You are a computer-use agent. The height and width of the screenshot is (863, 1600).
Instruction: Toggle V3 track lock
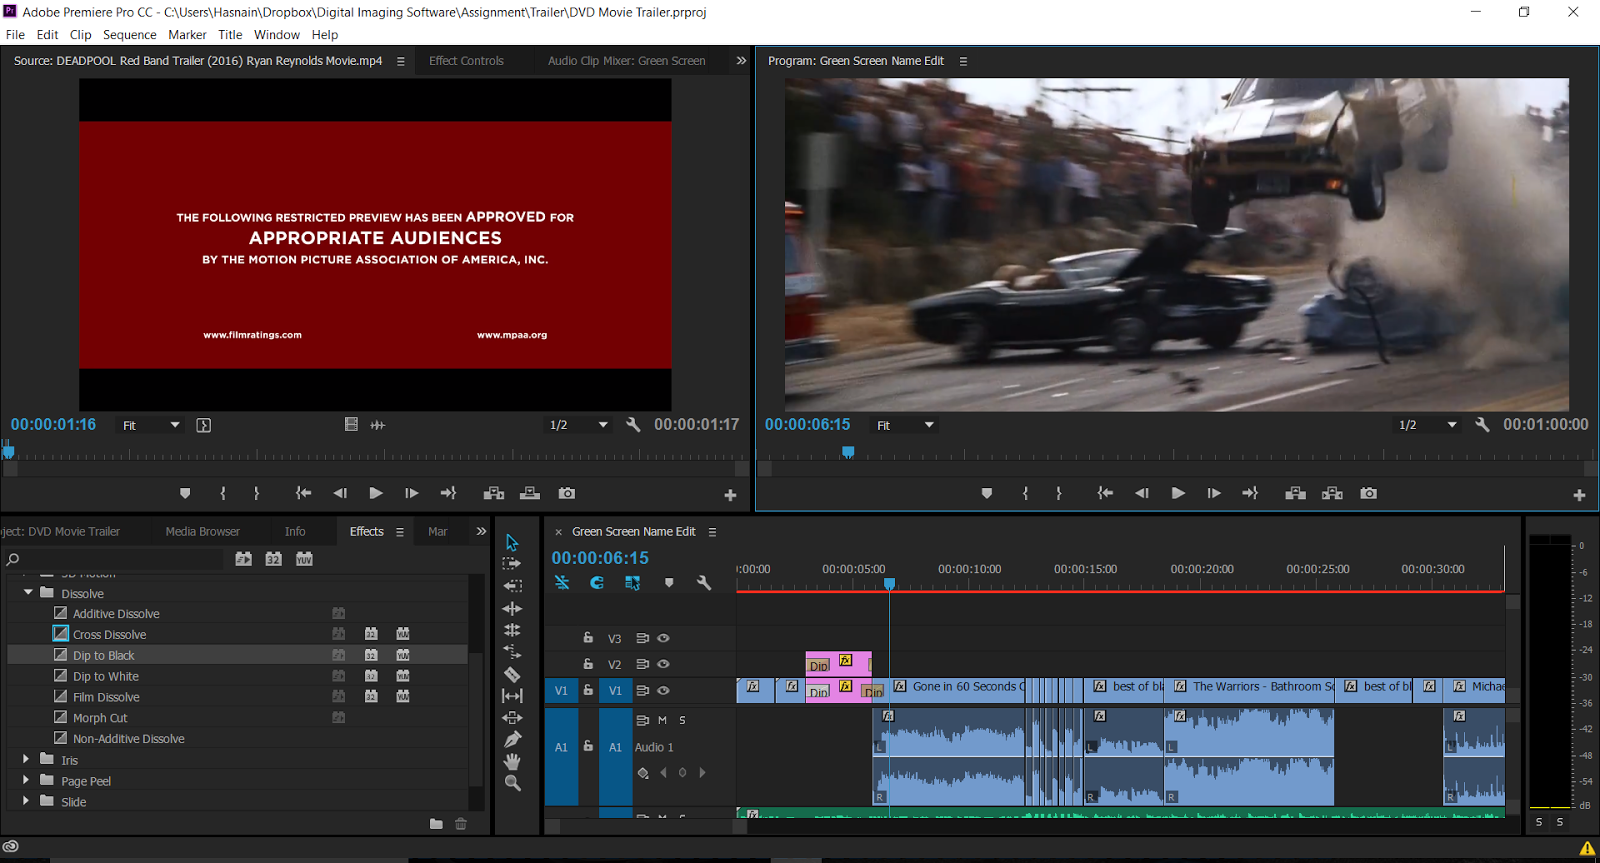pyautogui.click(x=588, y=638)
